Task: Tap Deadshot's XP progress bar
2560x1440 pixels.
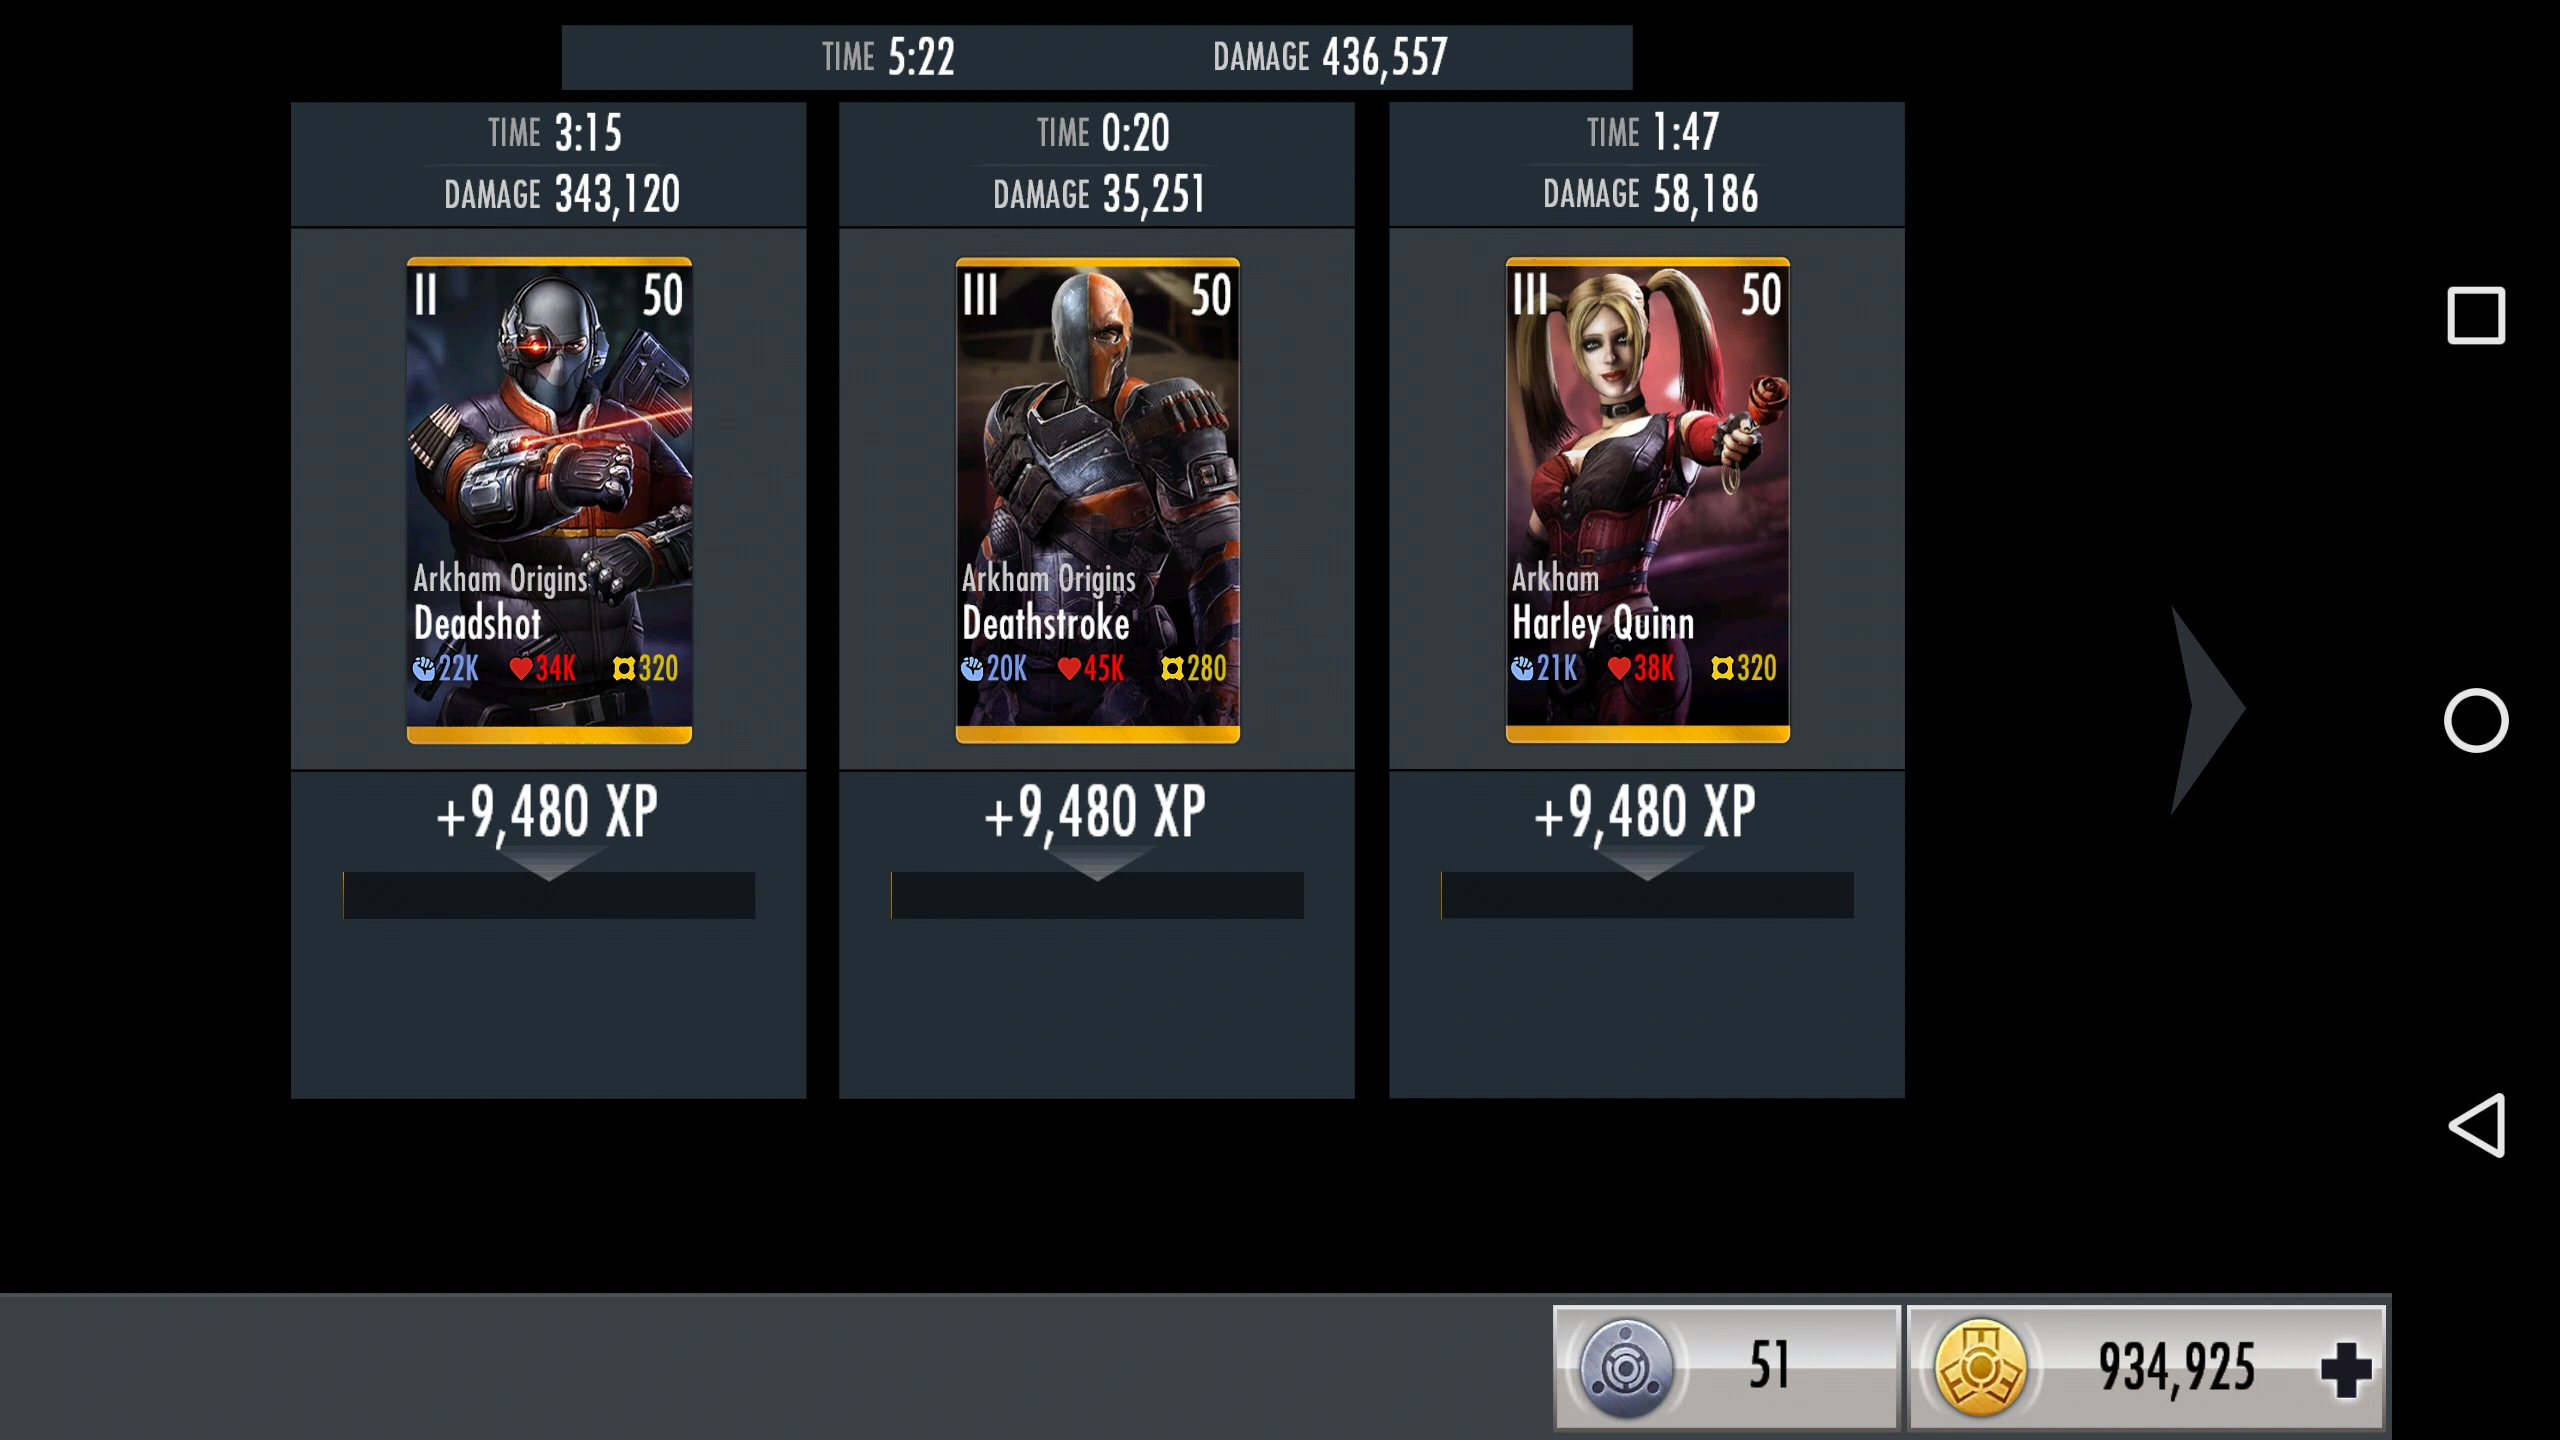Action: pos(549,895)
